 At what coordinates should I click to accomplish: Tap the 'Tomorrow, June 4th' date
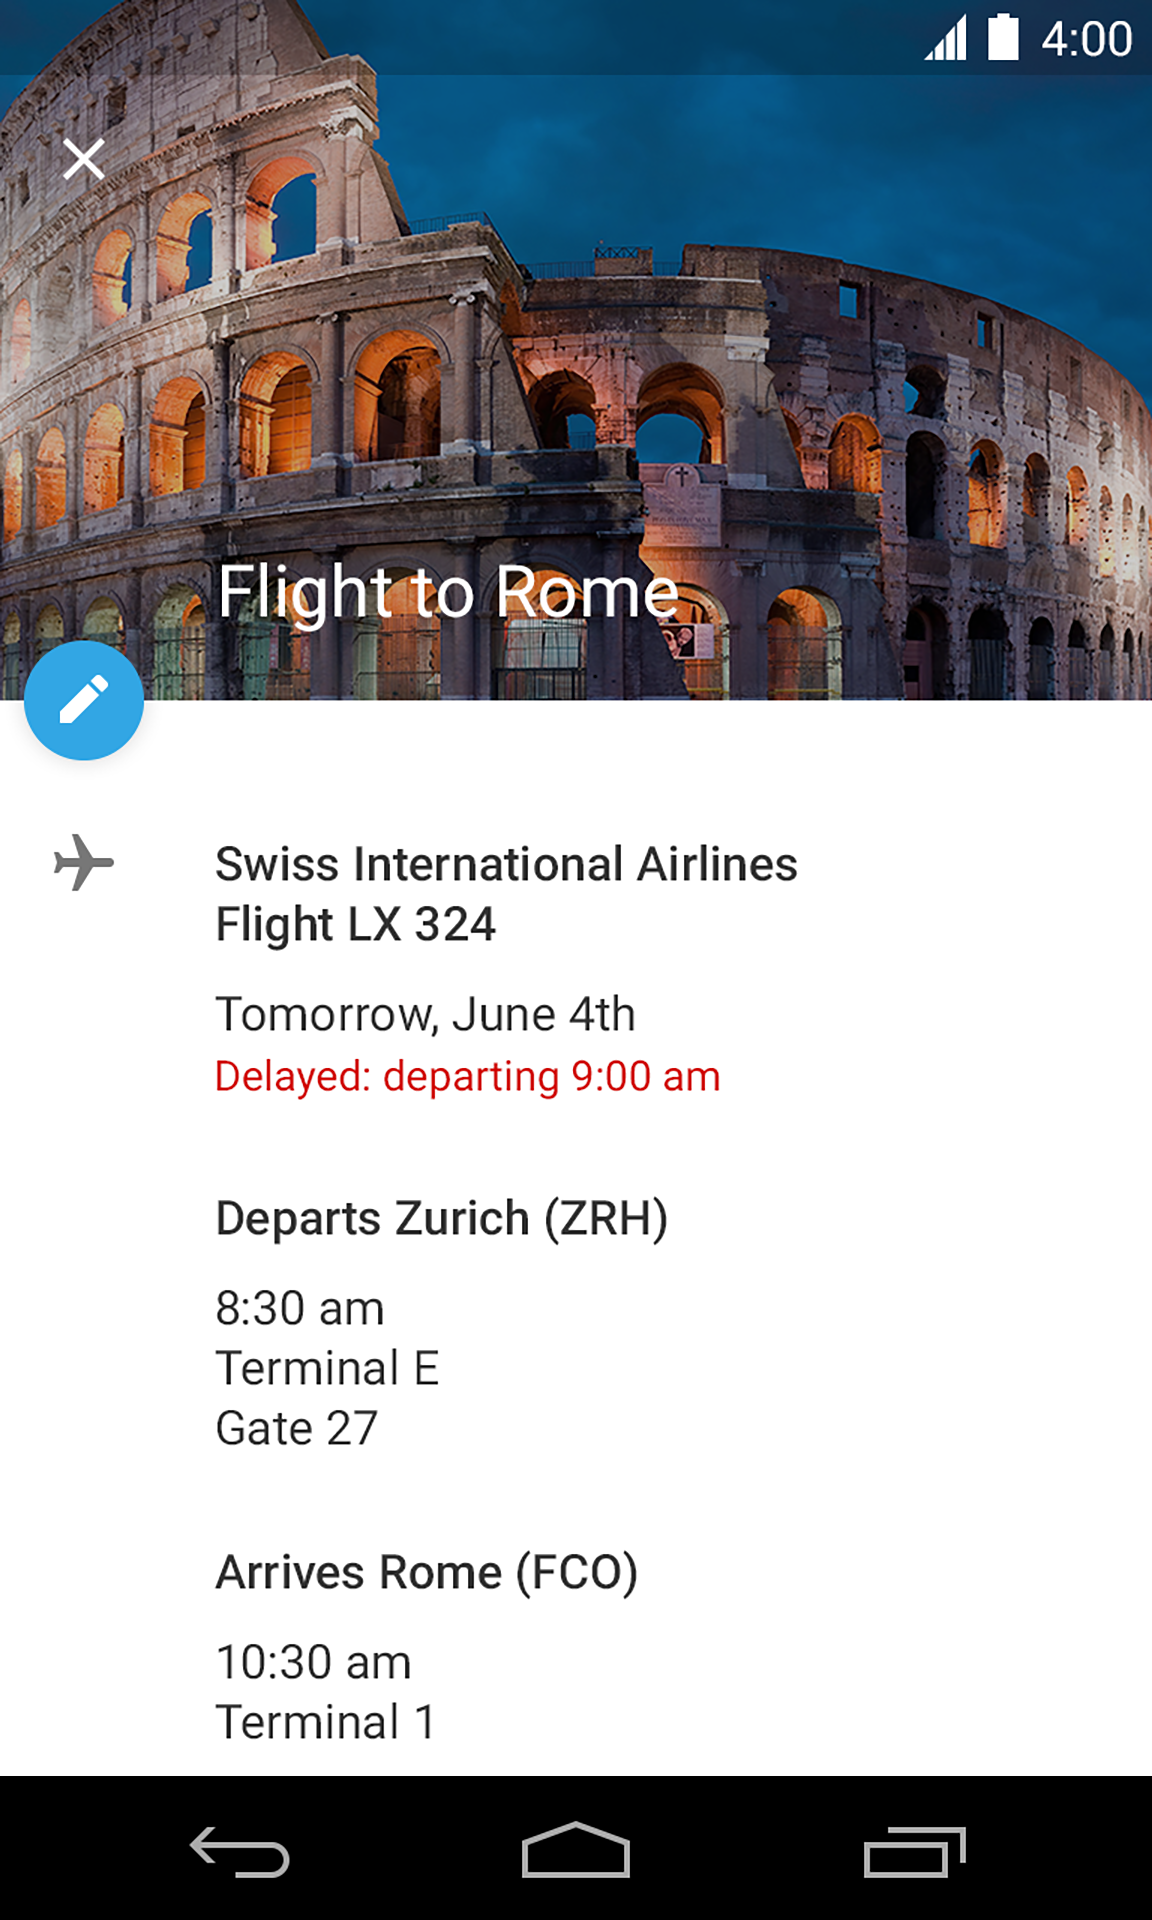[425, 1014]
